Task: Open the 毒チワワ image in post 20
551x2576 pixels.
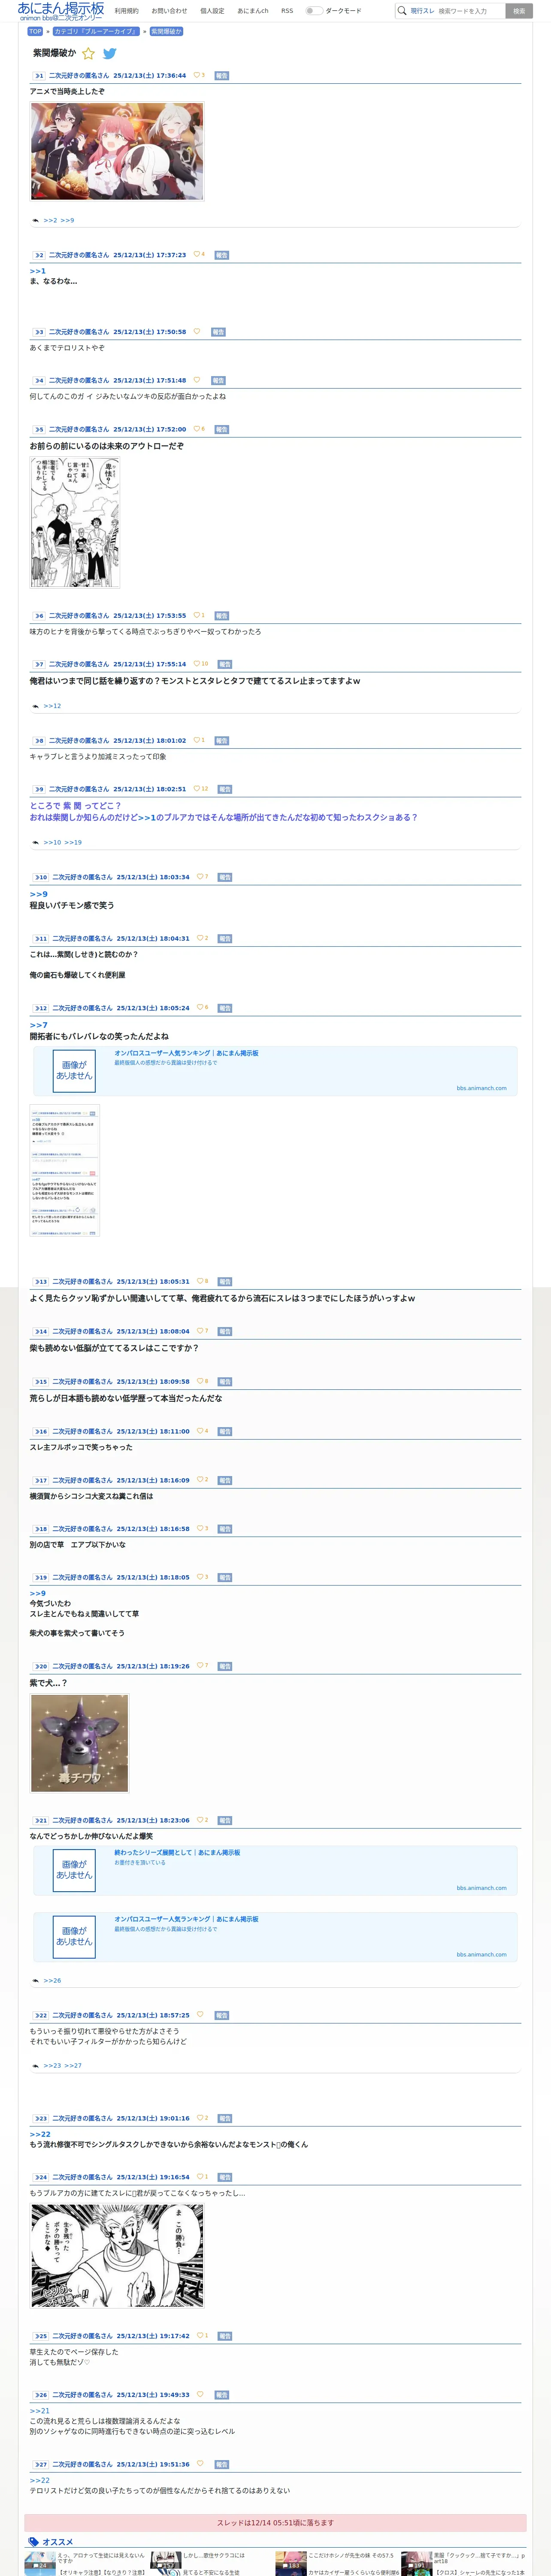Action: pos(79,1743)
